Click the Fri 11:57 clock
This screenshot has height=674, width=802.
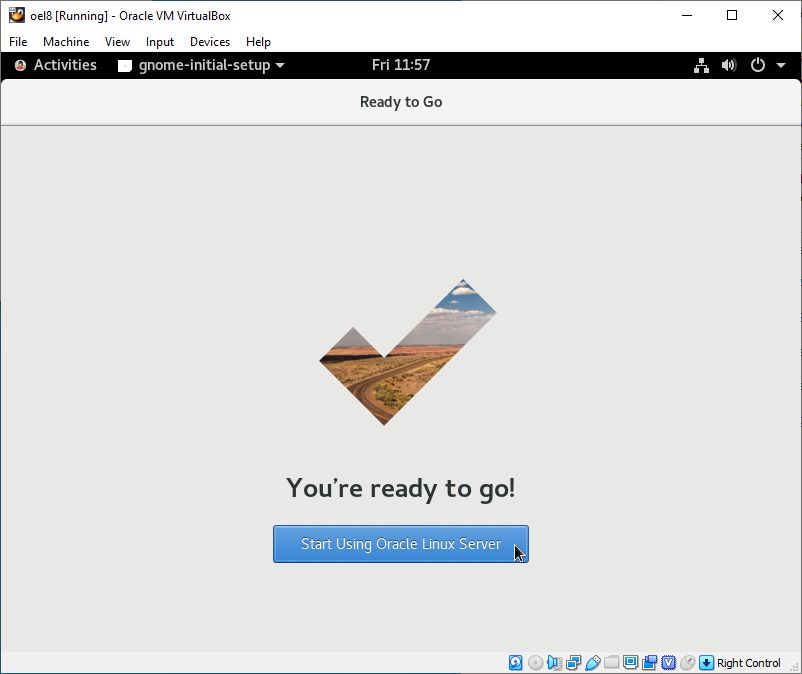pos(400,65)
